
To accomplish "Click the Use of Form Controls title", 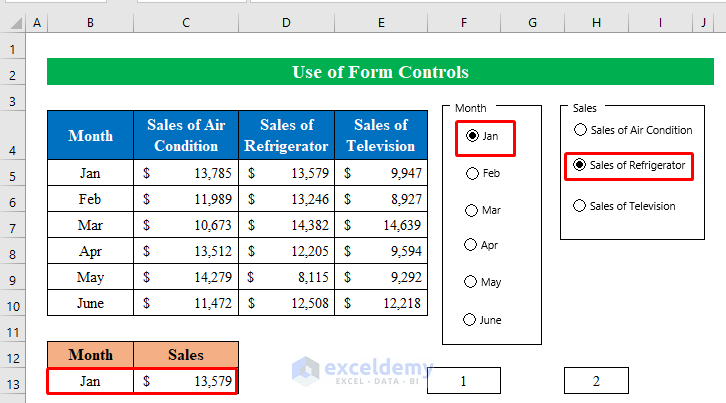I will [x=379, y=72].
